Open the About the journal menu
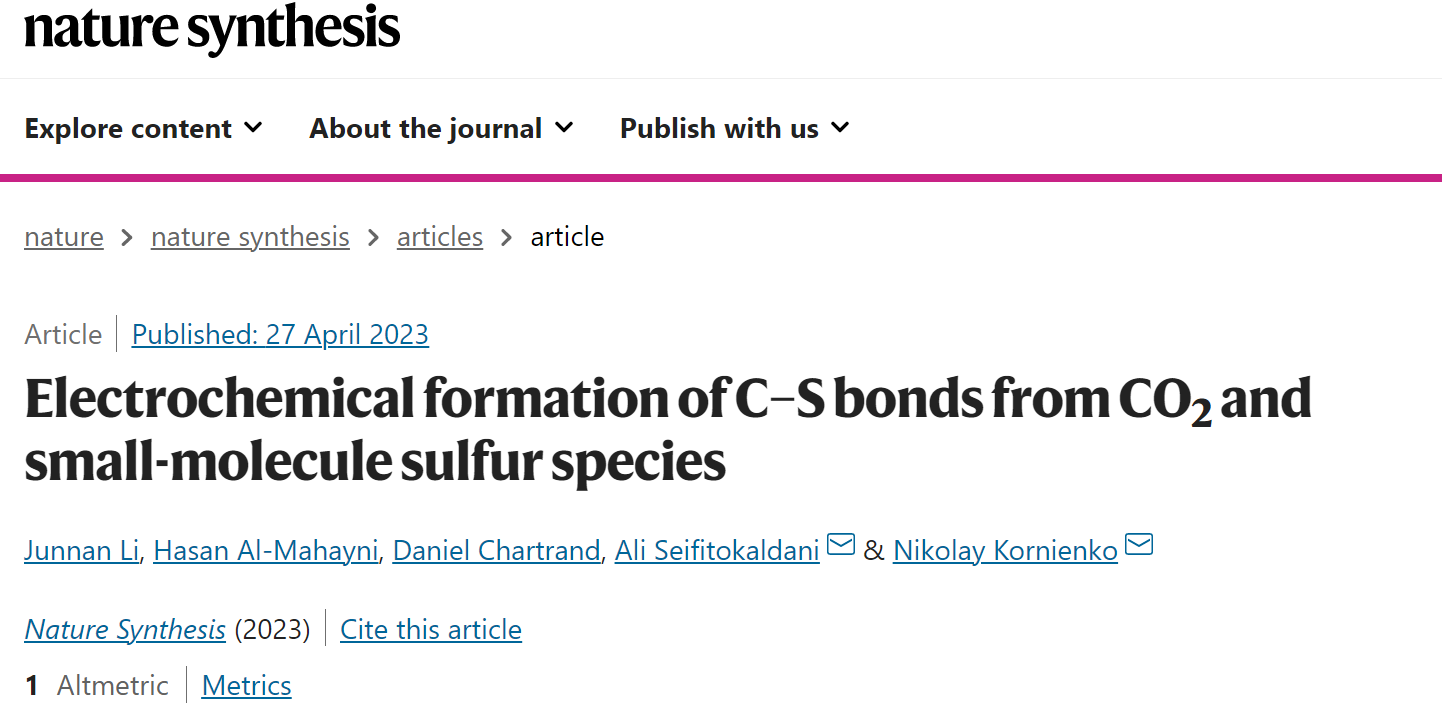 click(442, 128)
